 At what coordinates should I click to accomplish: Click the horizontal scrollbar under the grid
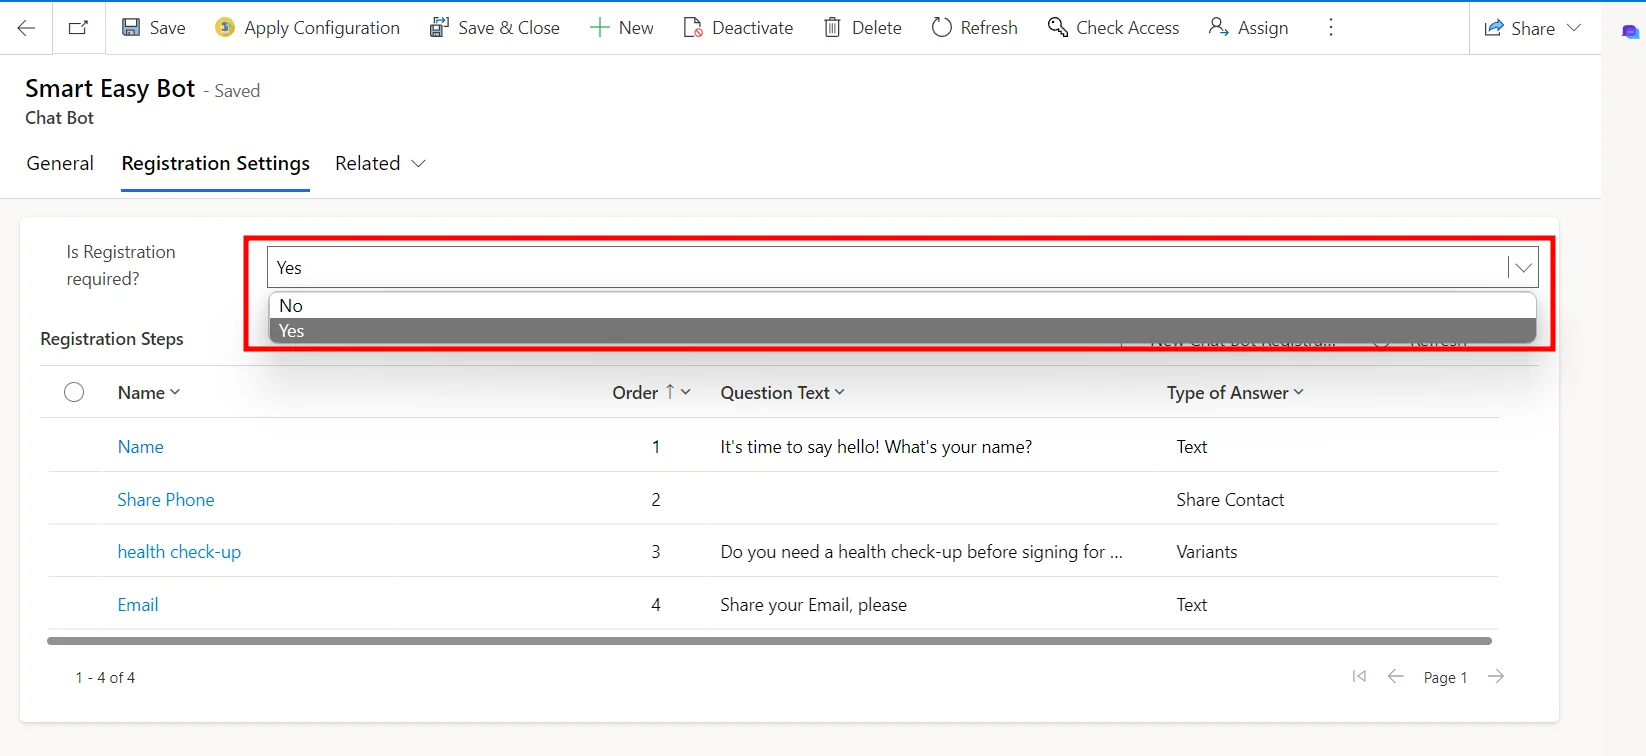click(x=768, y=641)
